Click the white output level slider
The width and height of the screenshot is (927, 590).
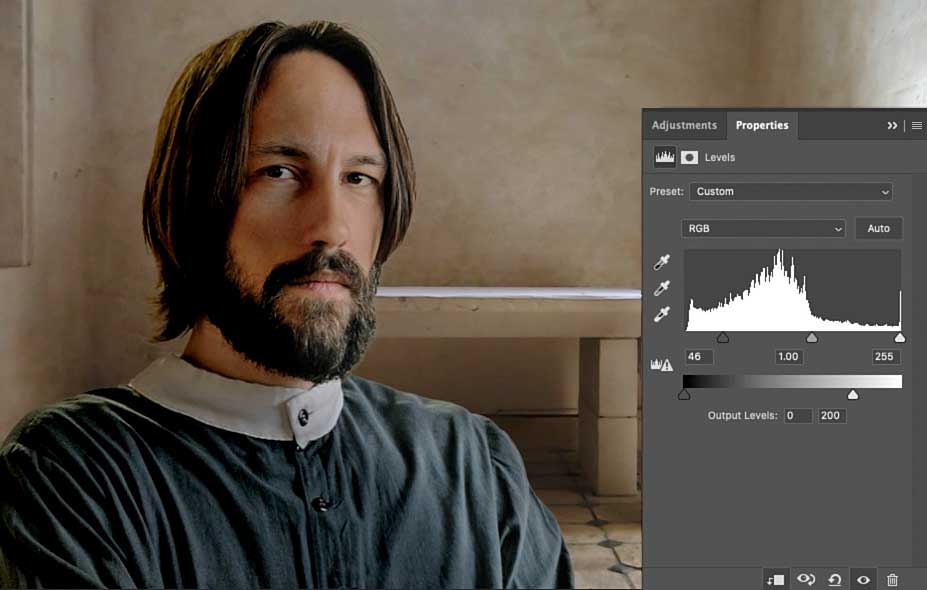[853, 394]
